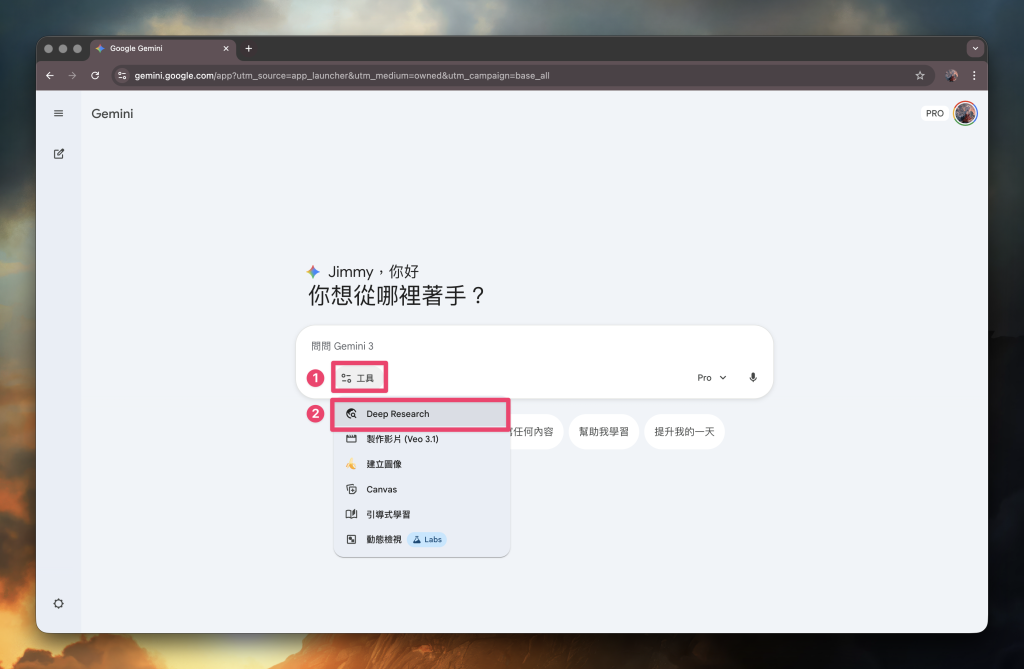Click the 提升我的一天 suggestion chip

684,431
